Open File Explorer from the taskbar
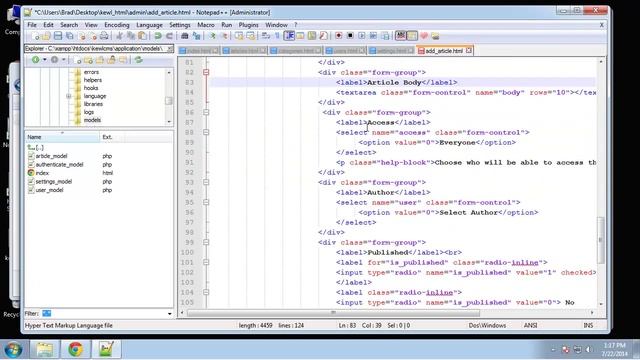Viewport: 640px width, 360px height. [44, 349]
